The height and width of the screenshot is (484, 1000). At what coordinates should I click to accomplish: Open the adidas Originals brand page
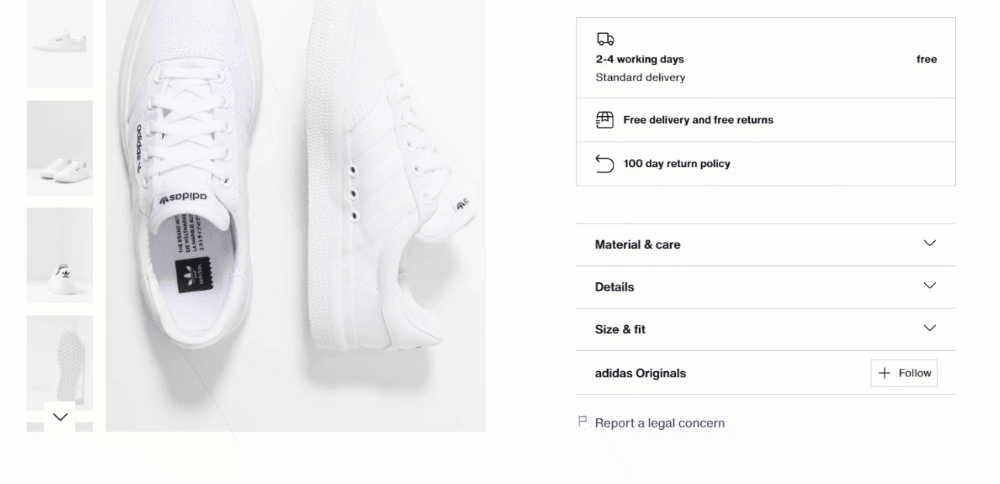[x=640, y=373]
